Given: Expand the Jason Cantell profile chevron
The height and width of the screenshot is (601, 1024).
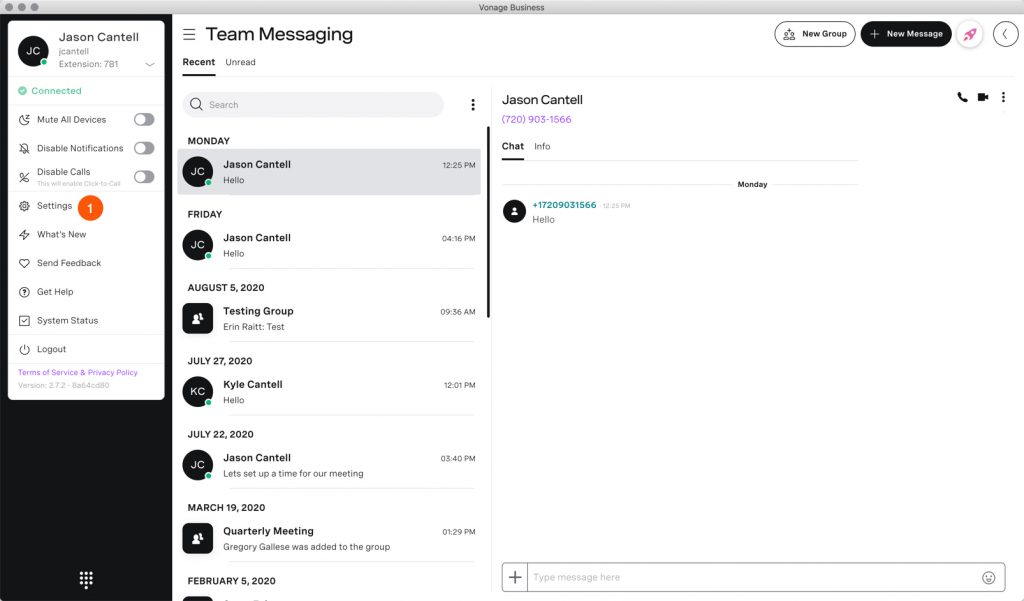Looking at the screenshot, I should 150,65.
